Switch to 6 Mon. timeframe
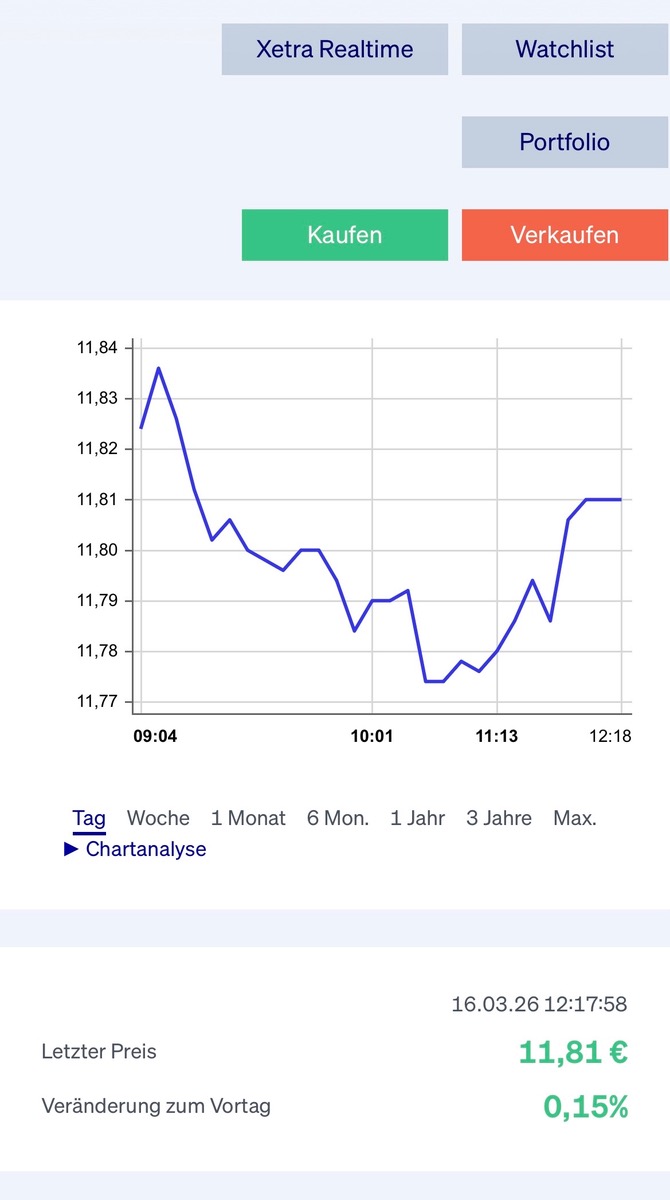 tap(338, 818)
